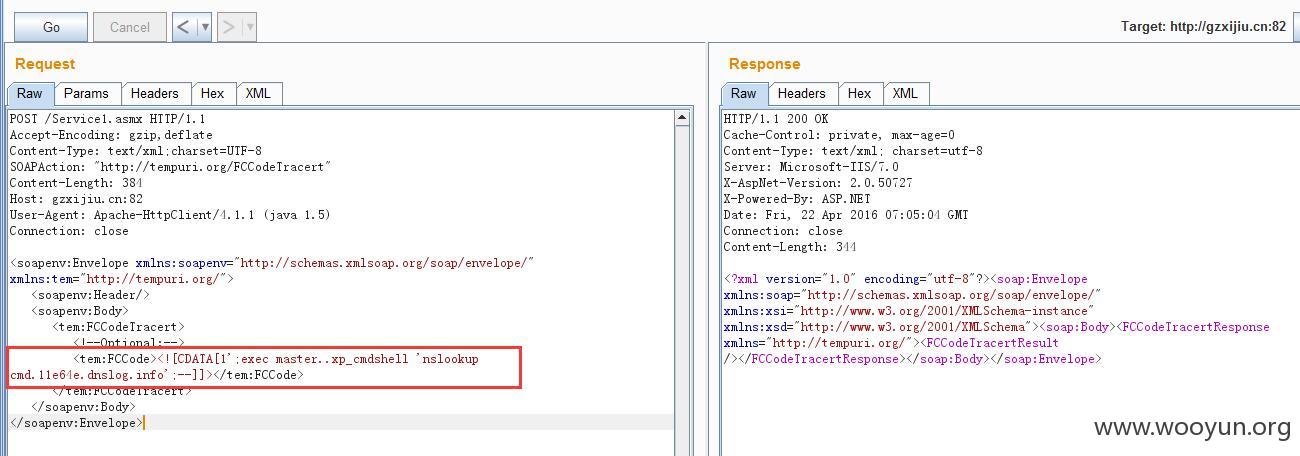The height and width of the screenshot is (456, 1300).
Task: Switch to Response Headers tab
Action: pyautogui.click(x=802, y=93)
